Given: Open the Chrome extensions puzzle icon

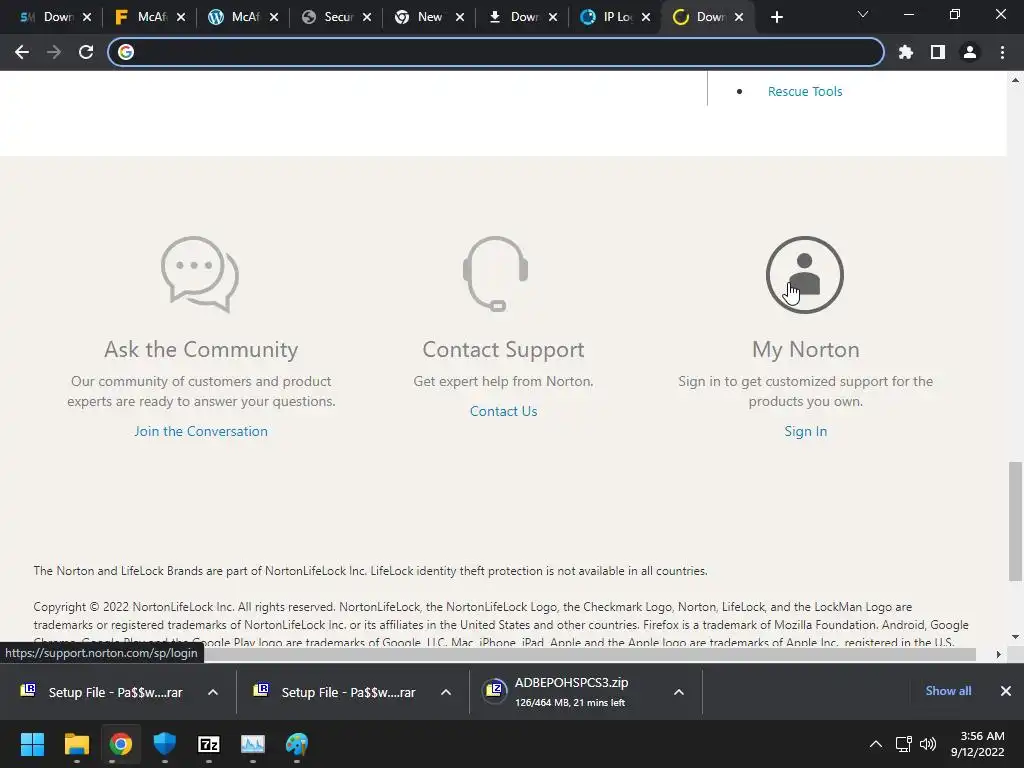Looking at the screenshot, I should 905,52.
